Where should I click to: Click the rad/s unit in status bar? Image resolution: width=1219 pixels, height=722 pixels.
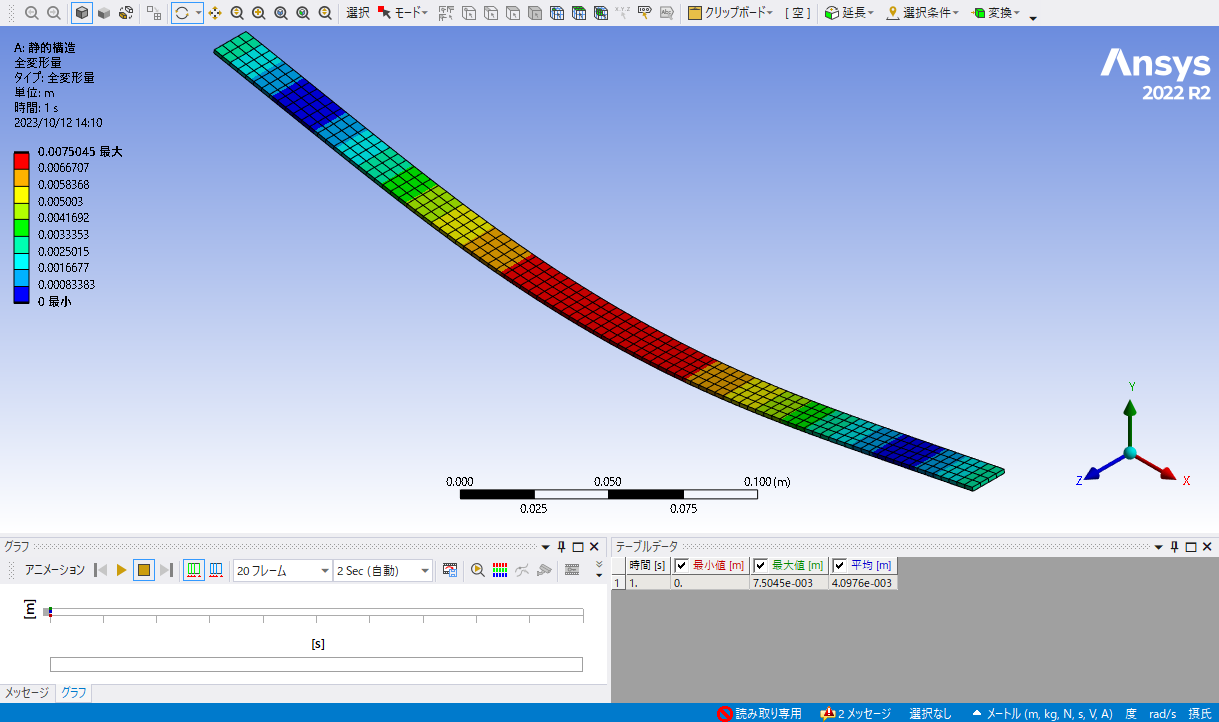tap(1162, 713)
